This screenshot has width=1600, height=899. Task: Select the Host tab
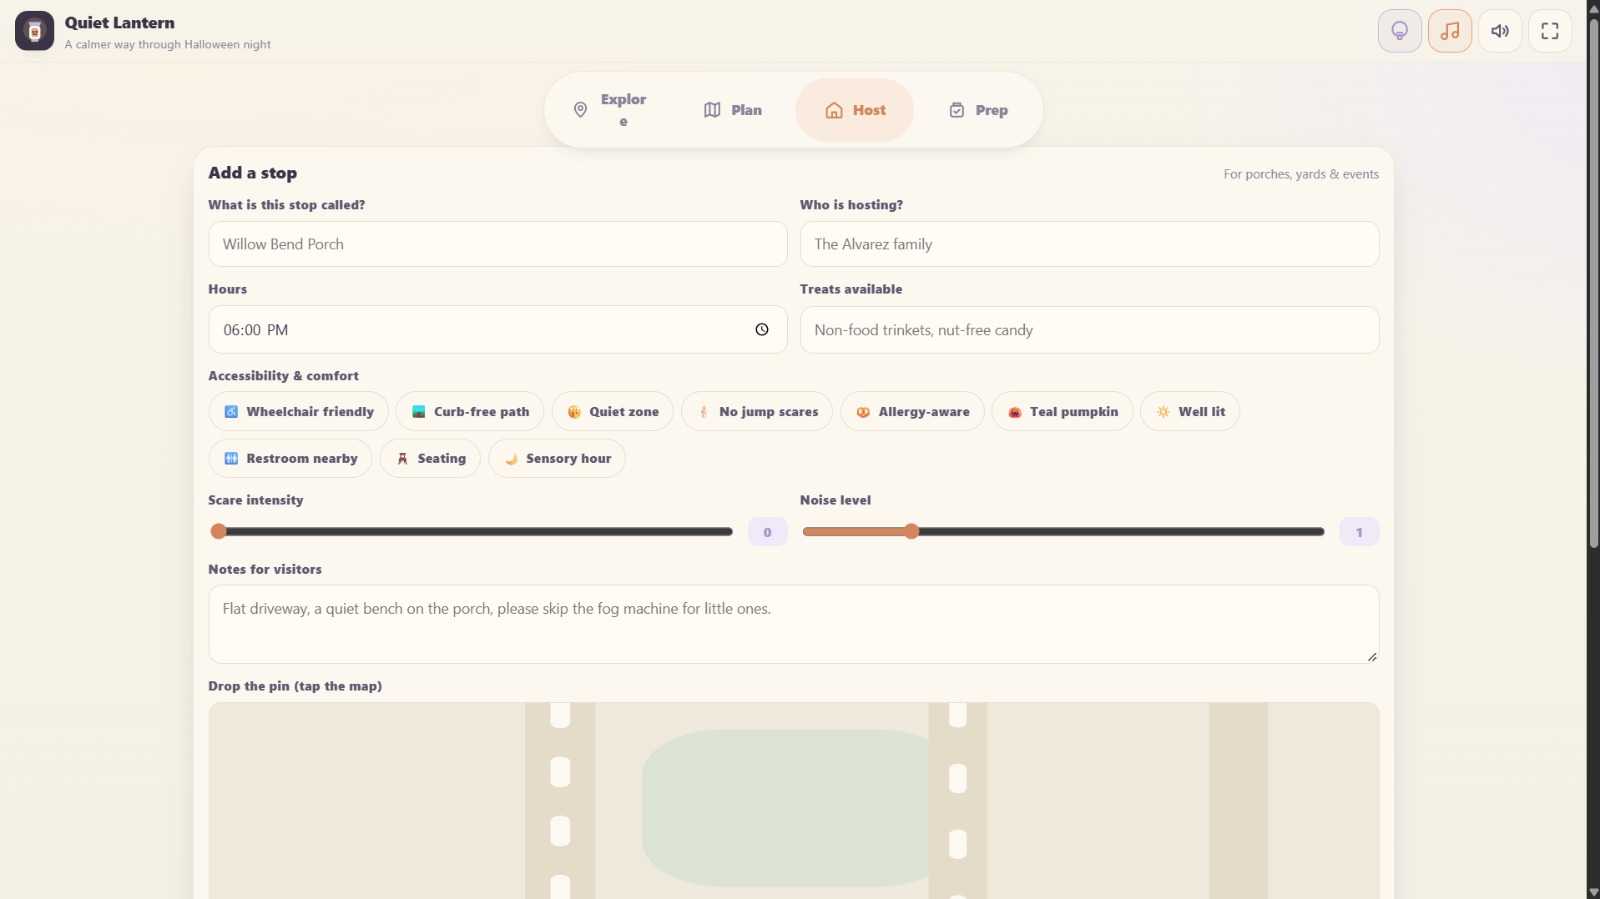pyautogui.click(x=855, y=110)
